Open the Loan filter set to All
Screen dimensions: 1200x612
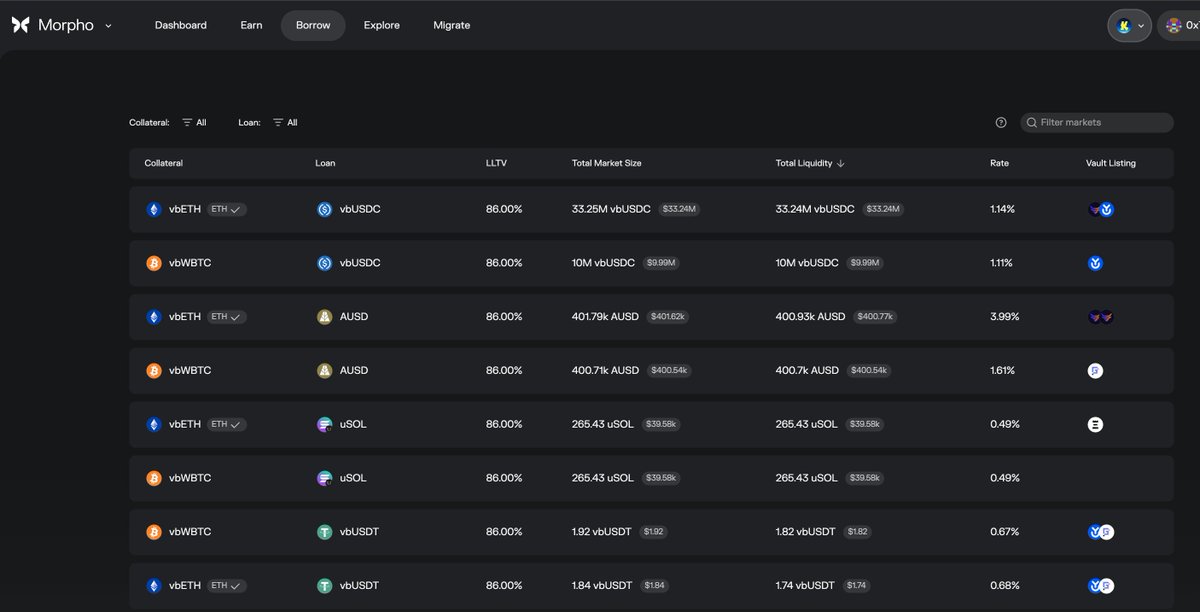285,122
